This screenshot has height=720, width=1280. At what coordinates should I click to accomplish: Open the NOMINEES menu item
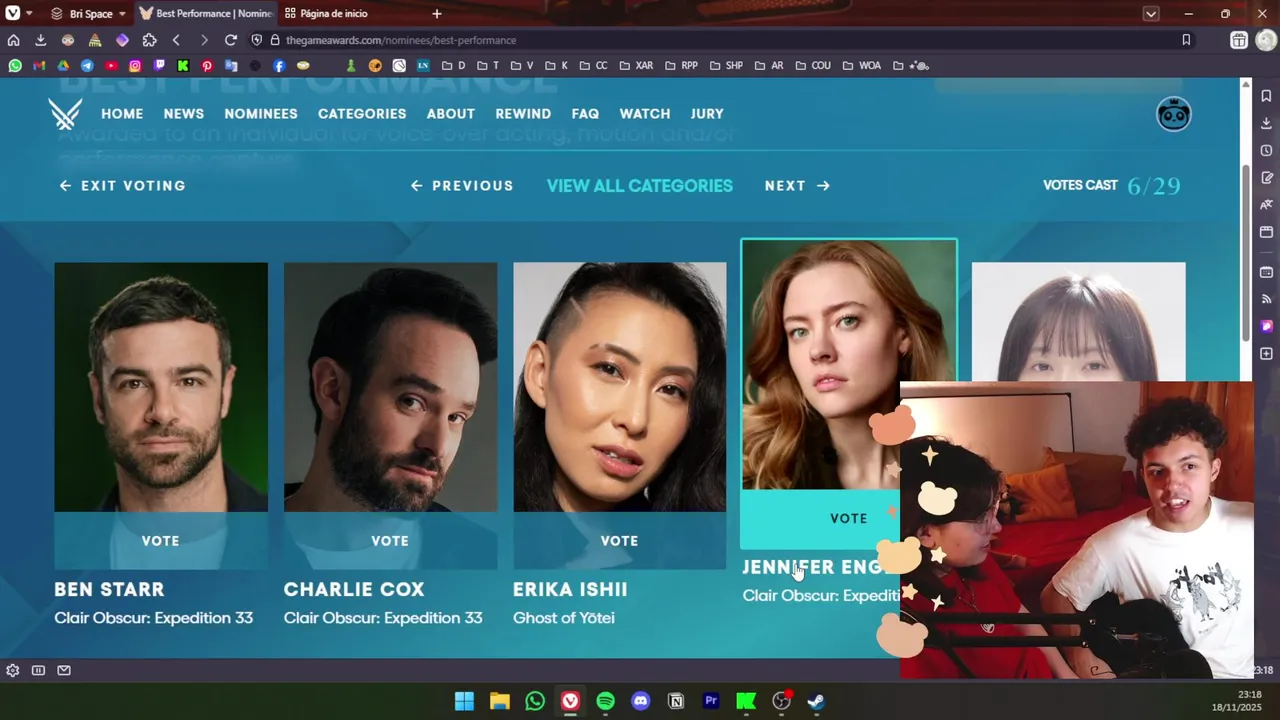pos(261,114)
